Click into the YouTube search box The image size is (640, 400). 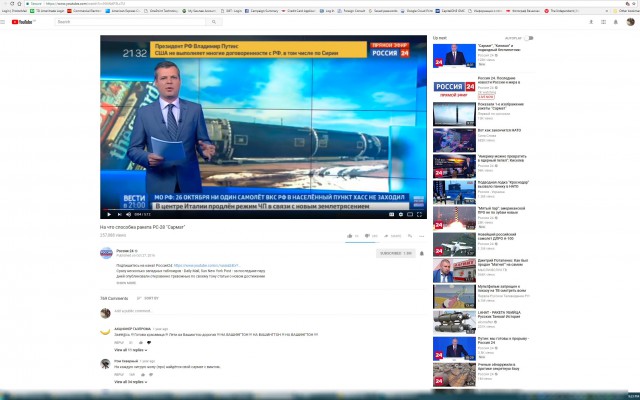(x=131, y=22)
